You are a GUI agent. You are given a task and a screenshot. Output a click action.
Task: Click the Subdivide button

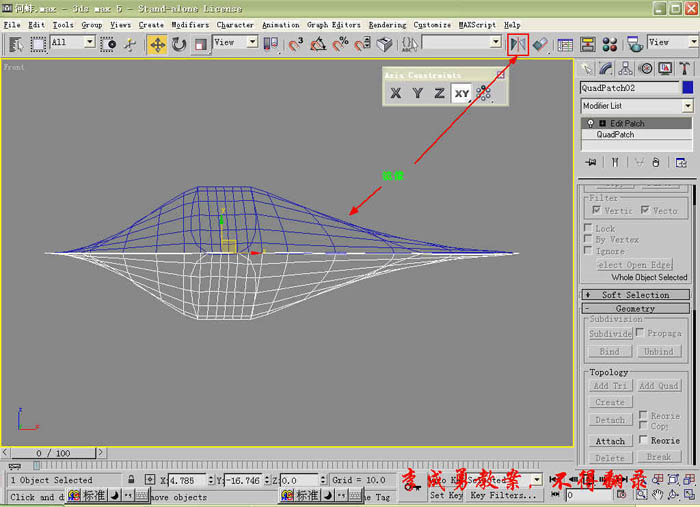[x=610, y=333]
